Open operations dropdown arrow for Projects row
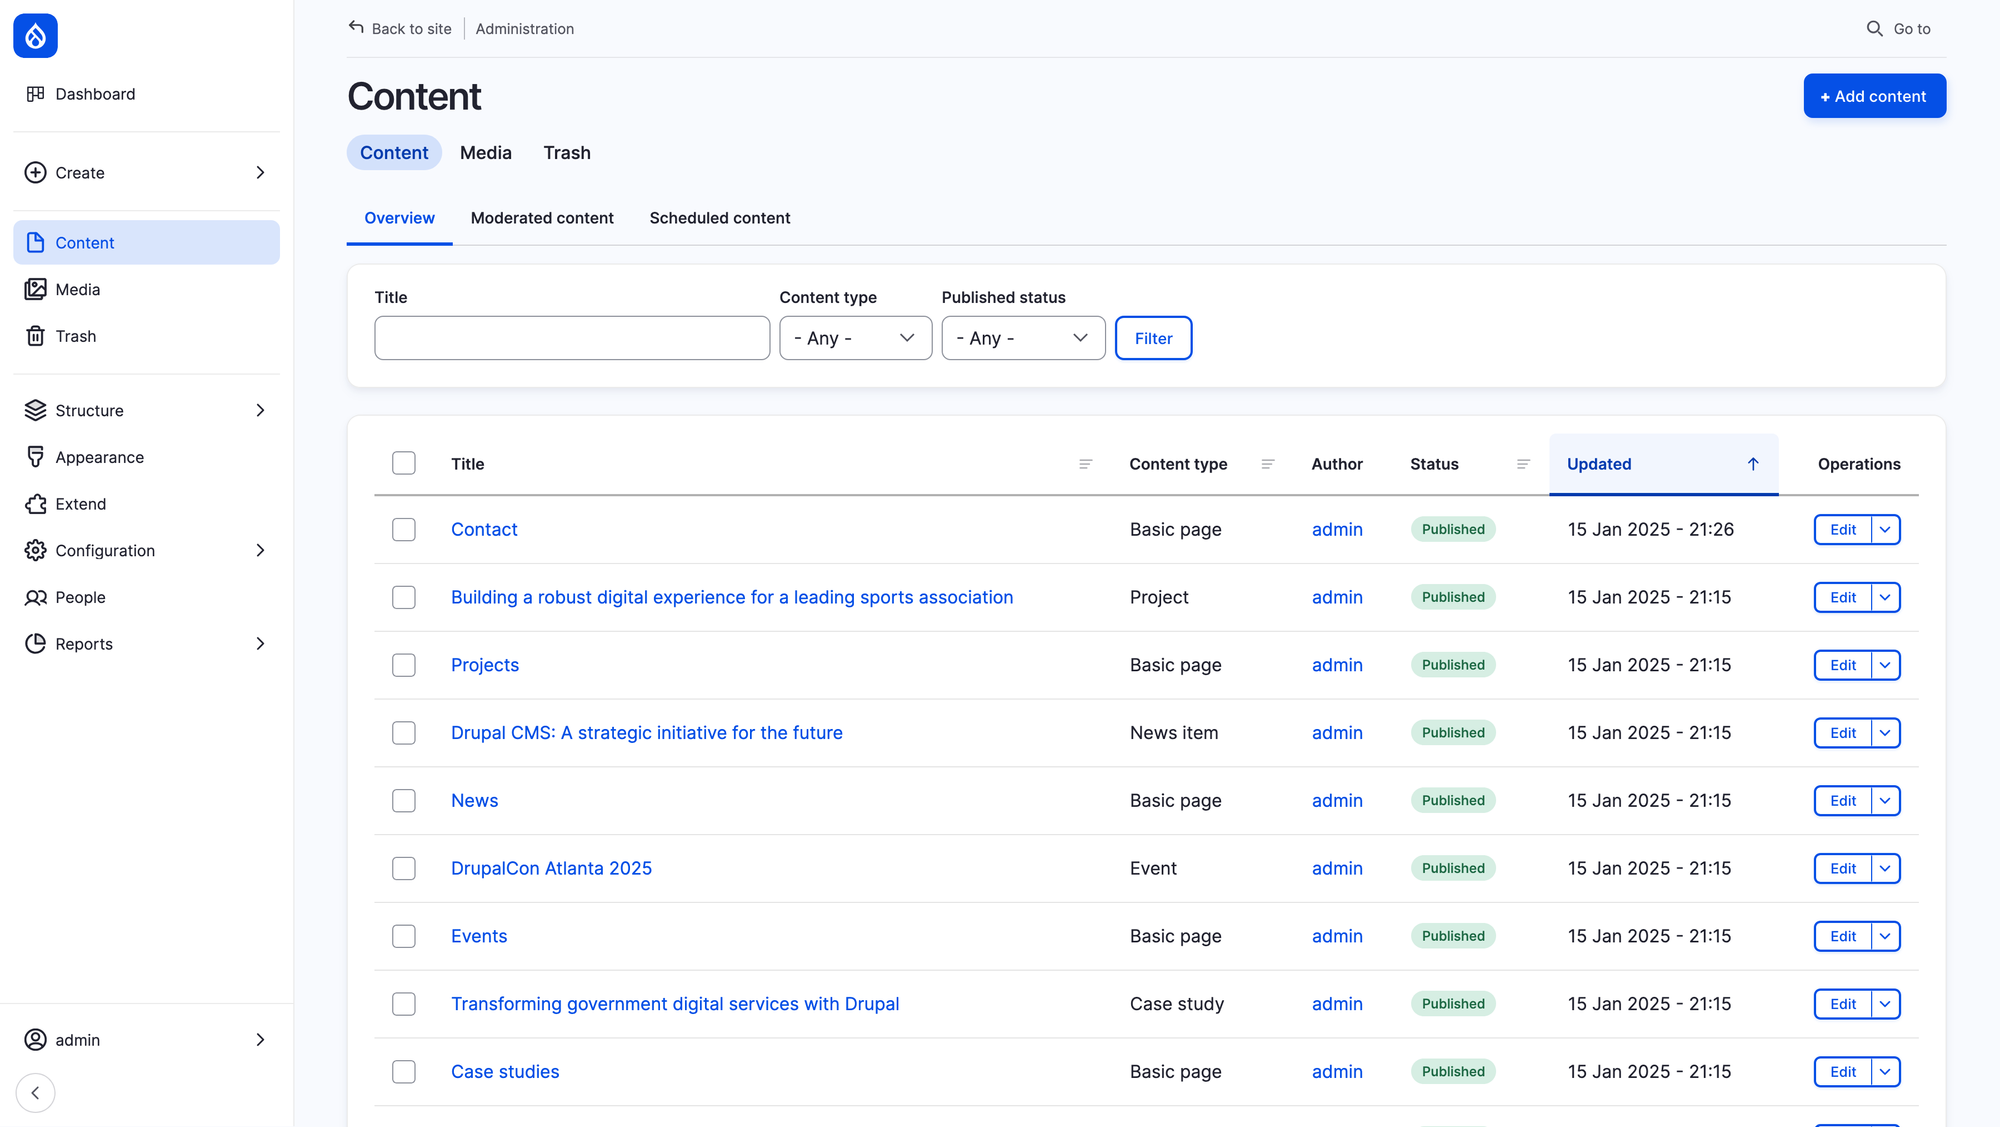The height and width of the screenshot is (1127, 2000). (1885, 666)
